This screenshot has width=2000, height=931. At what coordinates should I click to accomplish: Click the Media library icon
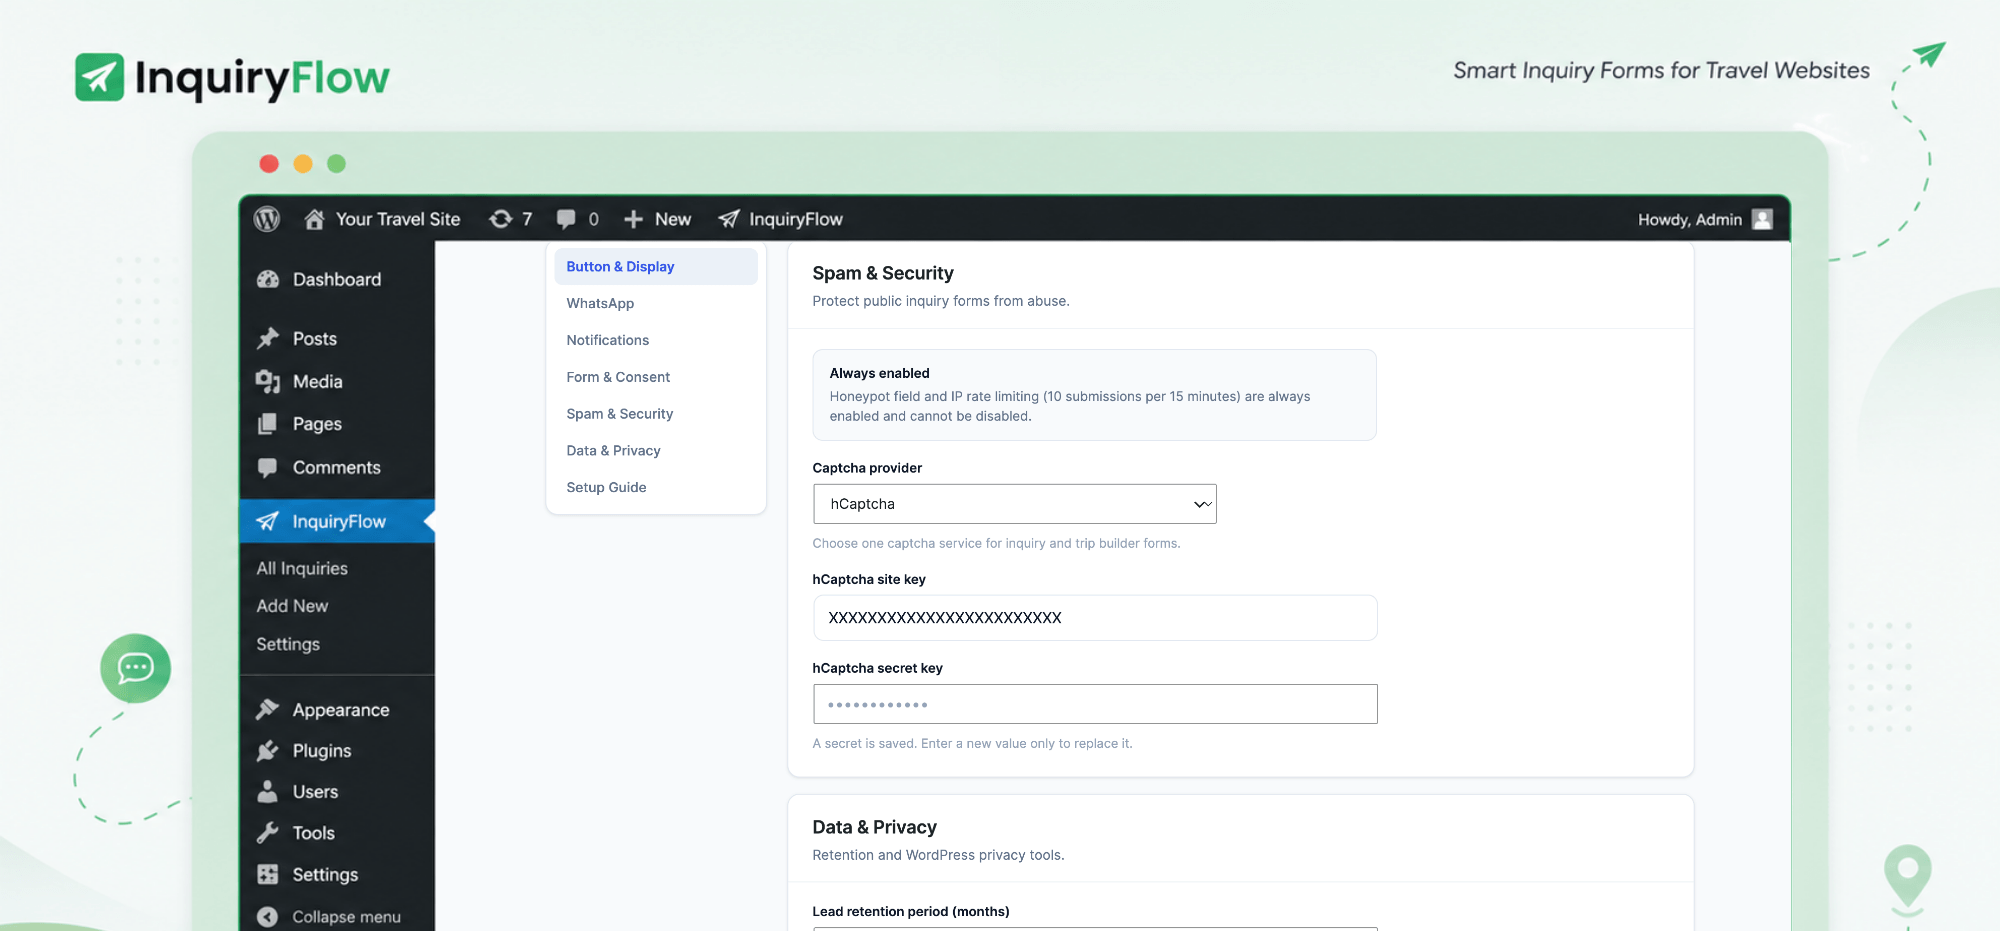[268, 381]
